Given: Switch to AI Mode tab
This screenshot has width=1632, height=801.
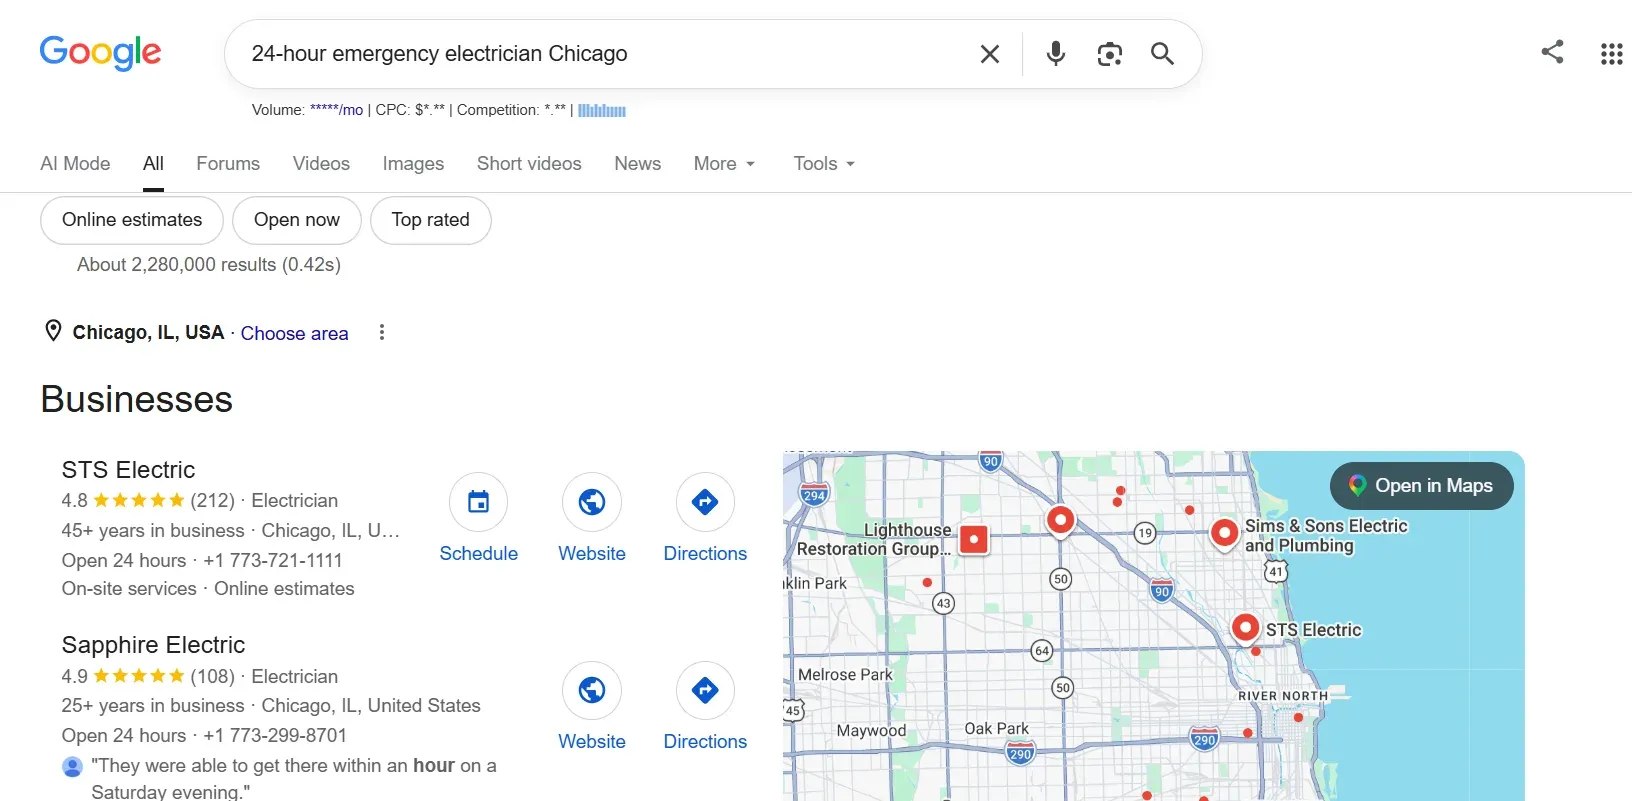Looking at the screenshot, I should (75, 164).
